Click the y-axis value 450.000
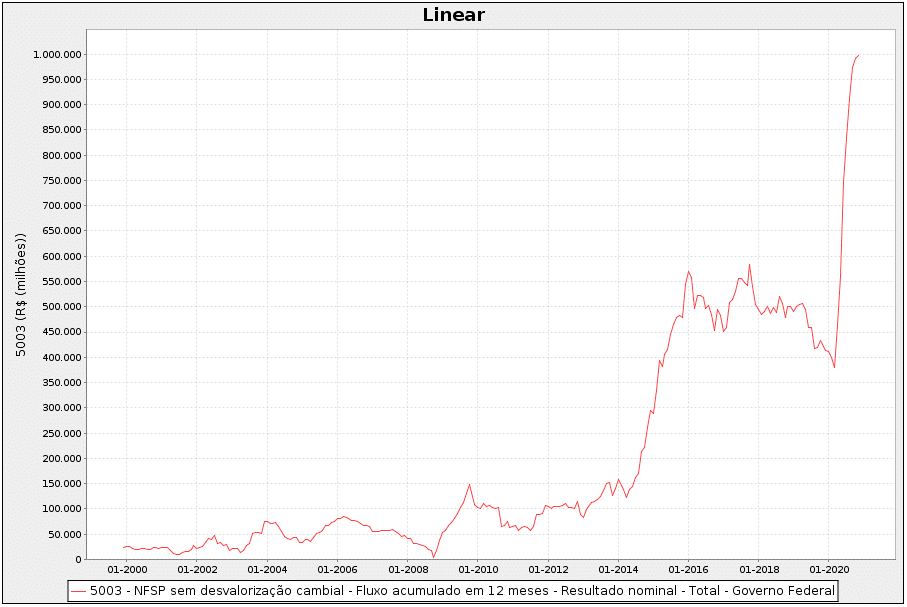 61,332
